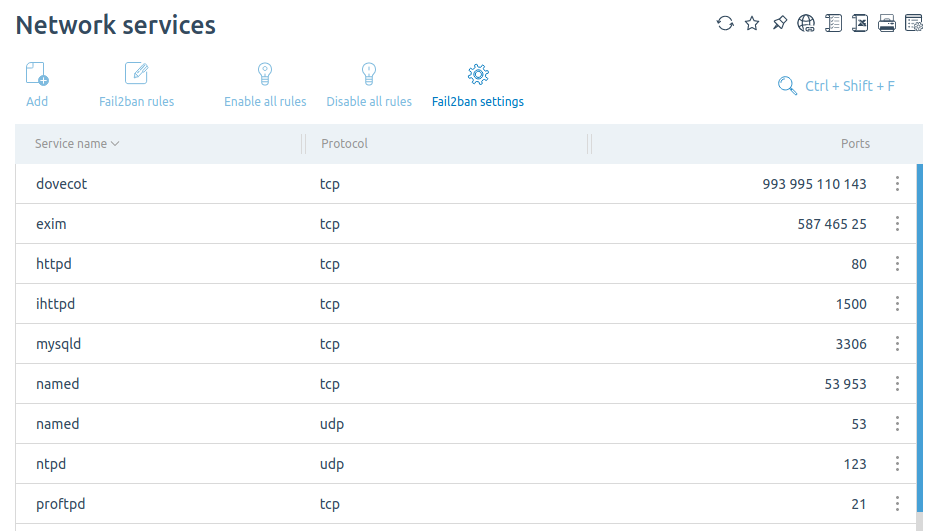
Task: Click the printer icon
Action: 887,23
